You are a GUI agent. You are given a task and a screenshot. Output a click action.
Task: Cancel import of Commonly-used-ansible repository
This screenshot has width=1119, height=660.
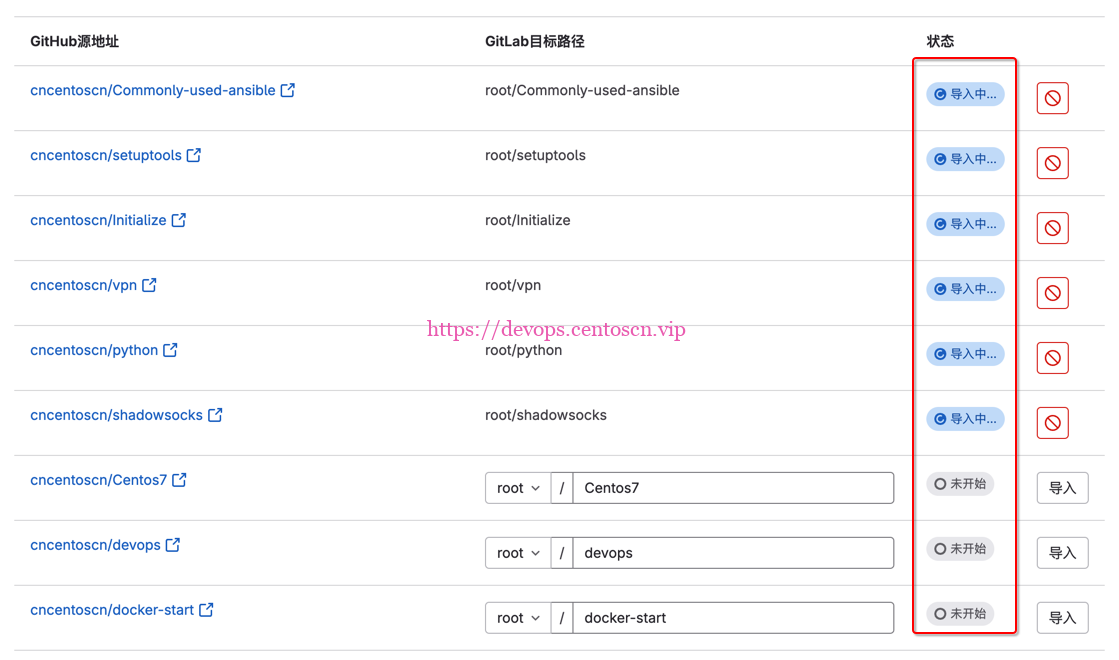coord(1052,98)
